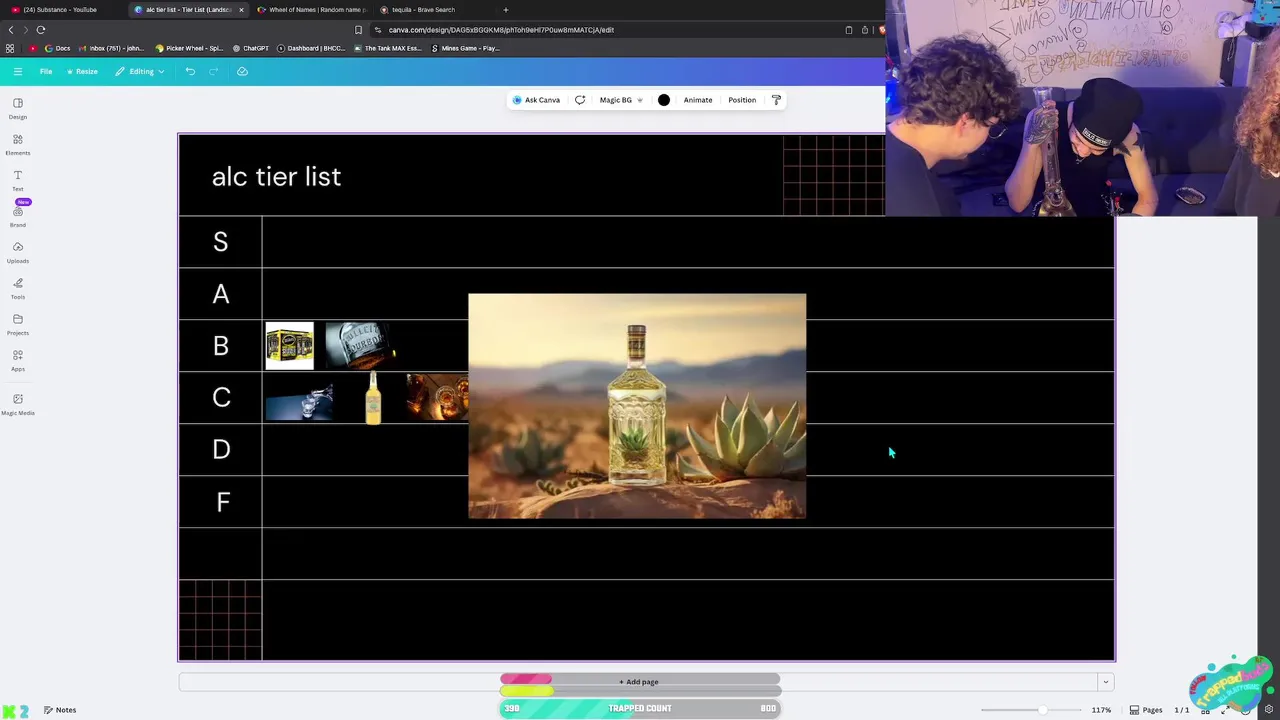The image size is (1280, 720).
Task: Adjust the zoom slider handle
Action: [1043, 710]
